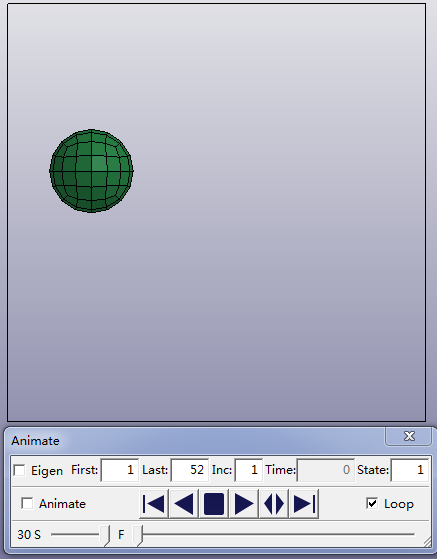The image size is (437, 559).
Task: Play animation backward
Action: tap(184, 504)
